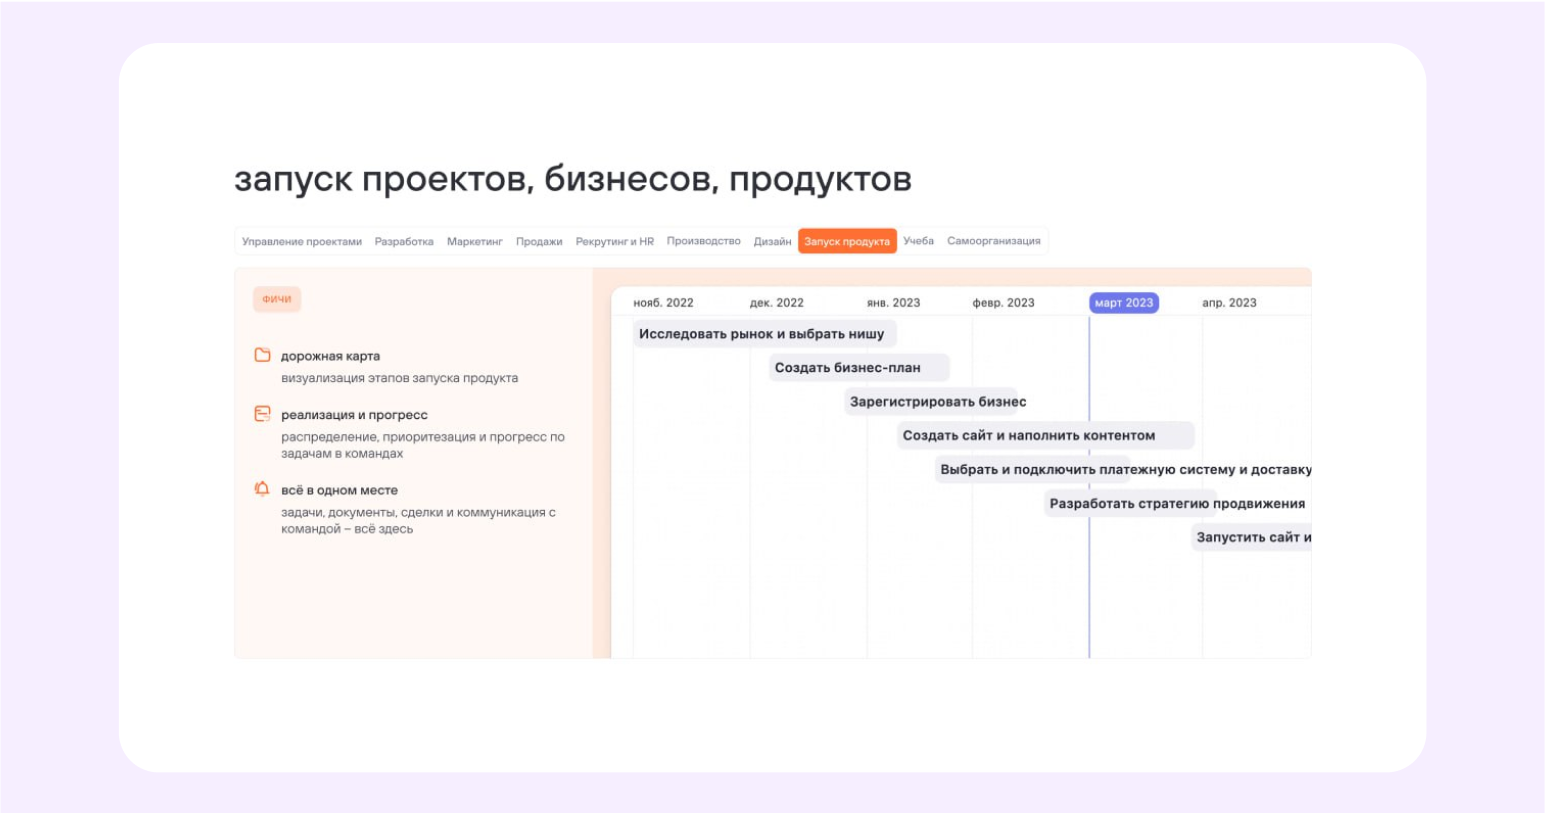
Task: Click the янв. 2023 month header
Action: (x=893, y=303)
